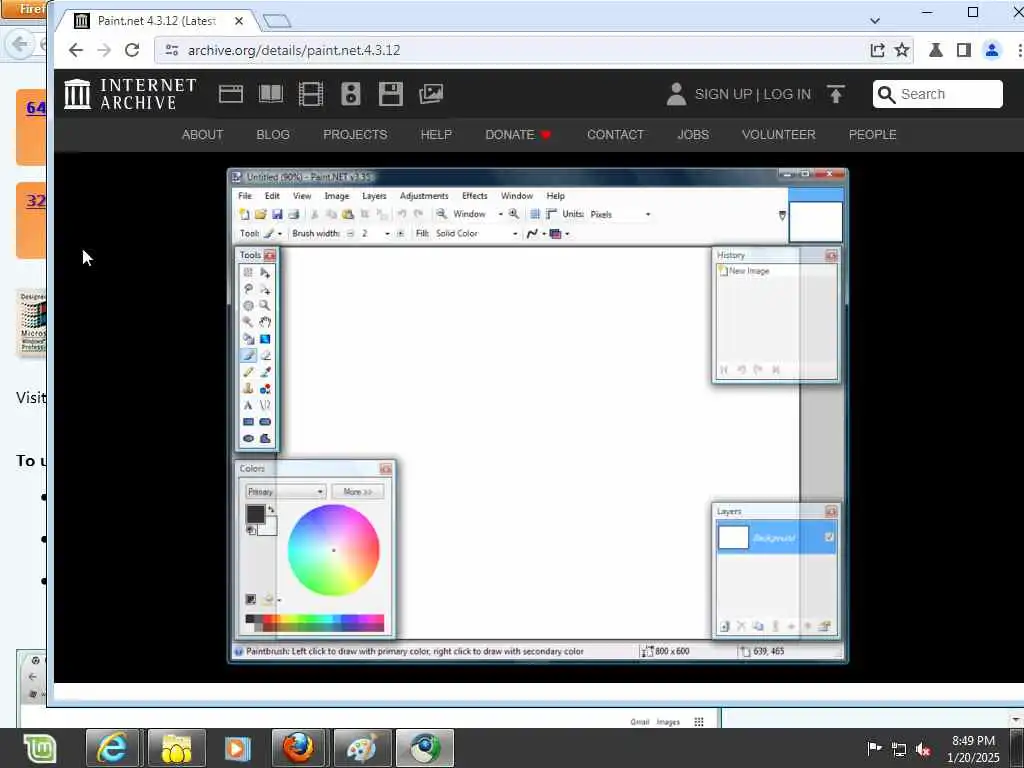View site information icon beside the URL
The image size is (1024, 768).
point(172,50)
